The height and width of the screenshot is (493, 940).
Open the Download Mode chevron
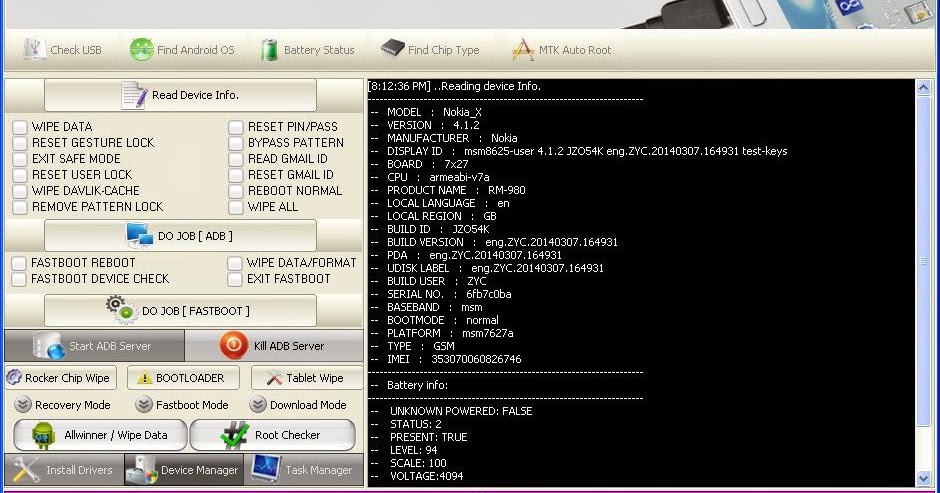pos(258,405)
